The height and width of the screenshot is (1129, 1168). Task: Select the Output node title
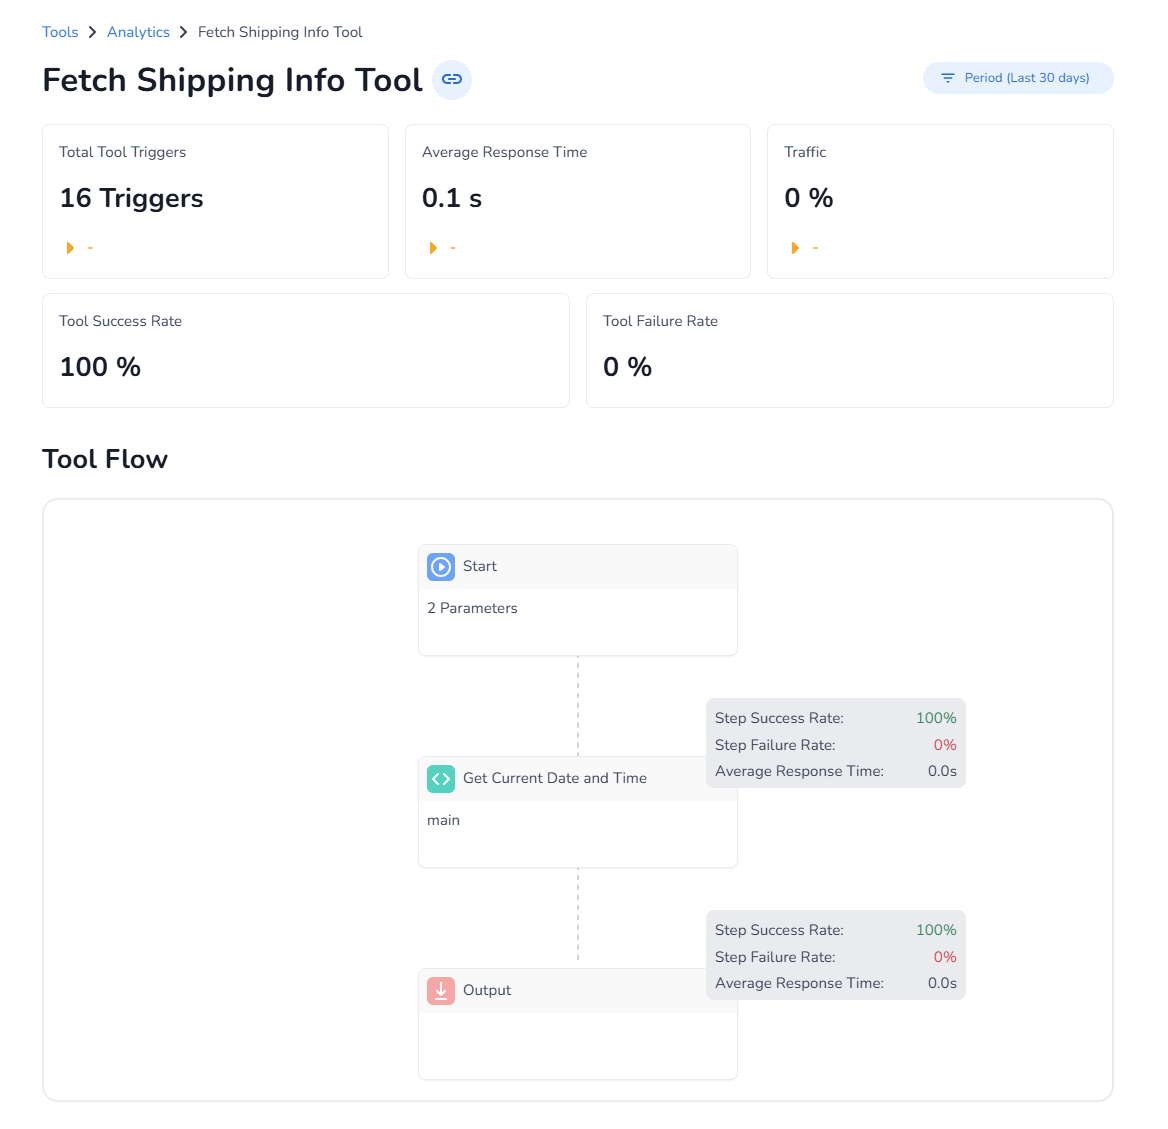point(487,990)
